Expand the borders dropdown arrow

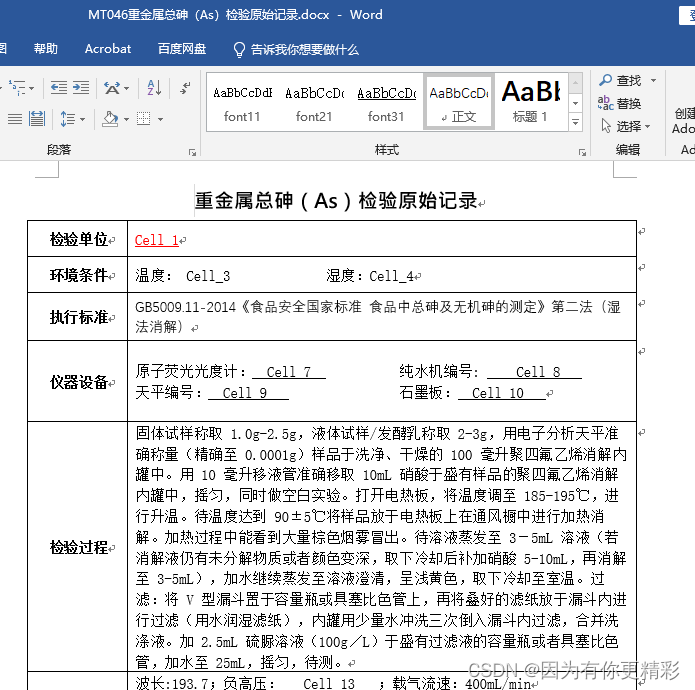point(160,119)
